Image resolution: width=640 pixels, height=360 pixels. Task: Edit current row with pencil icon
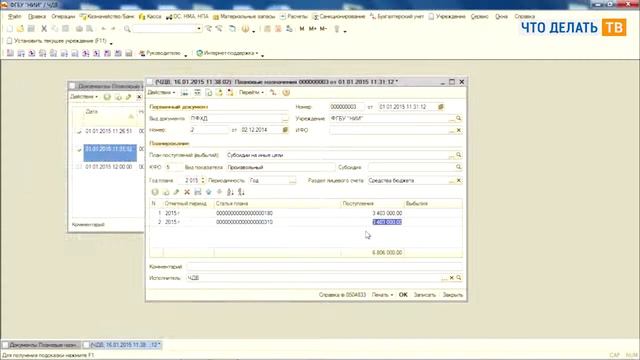[176, 192]
